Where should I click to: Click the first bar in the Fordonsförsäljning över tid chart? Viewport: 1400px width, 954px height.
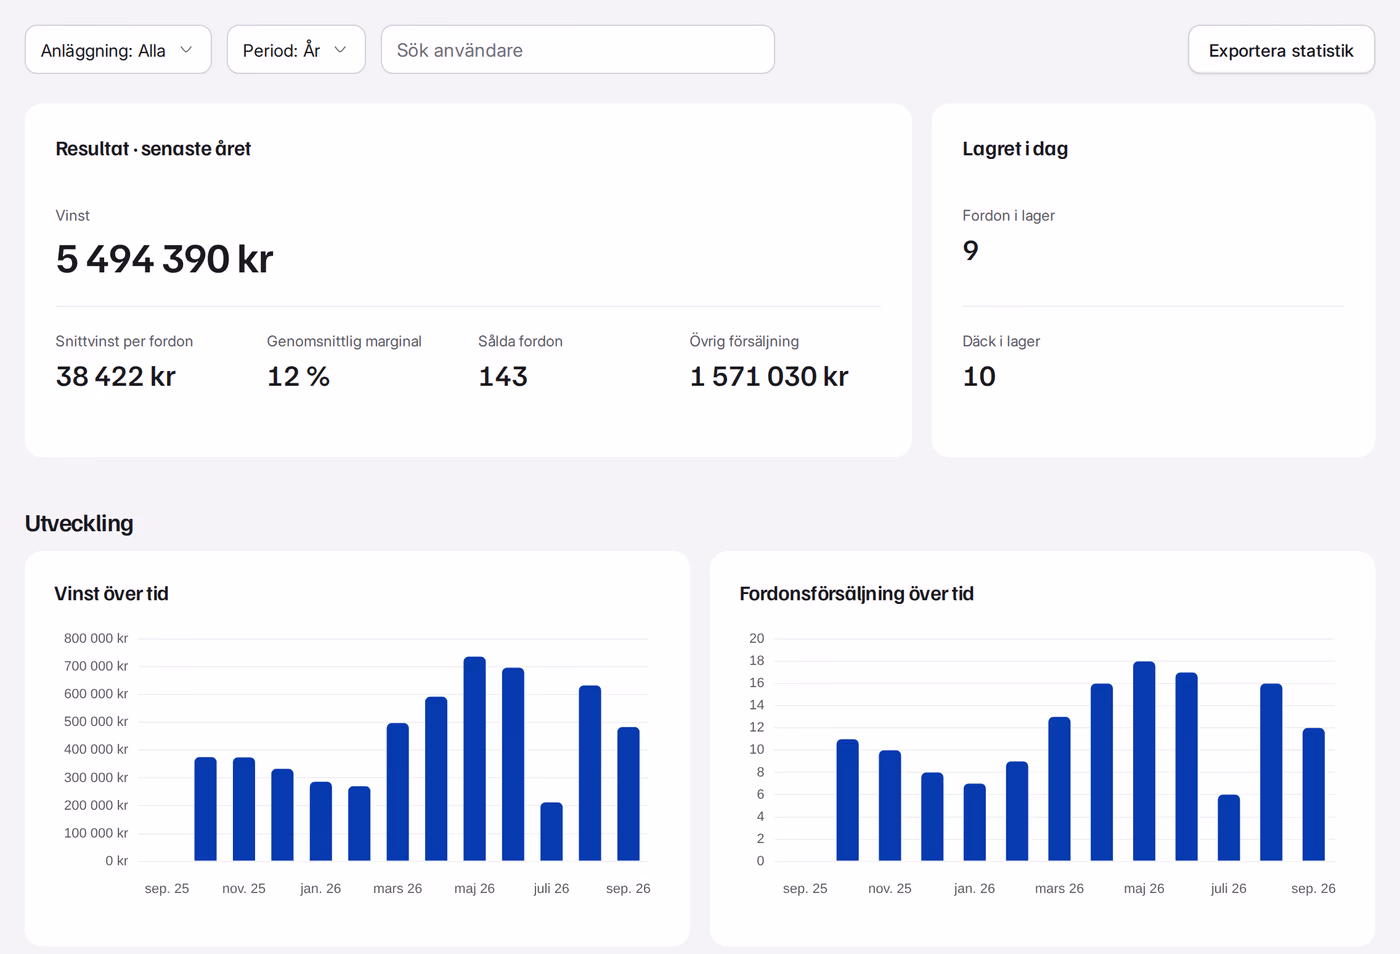coord(848,800)
